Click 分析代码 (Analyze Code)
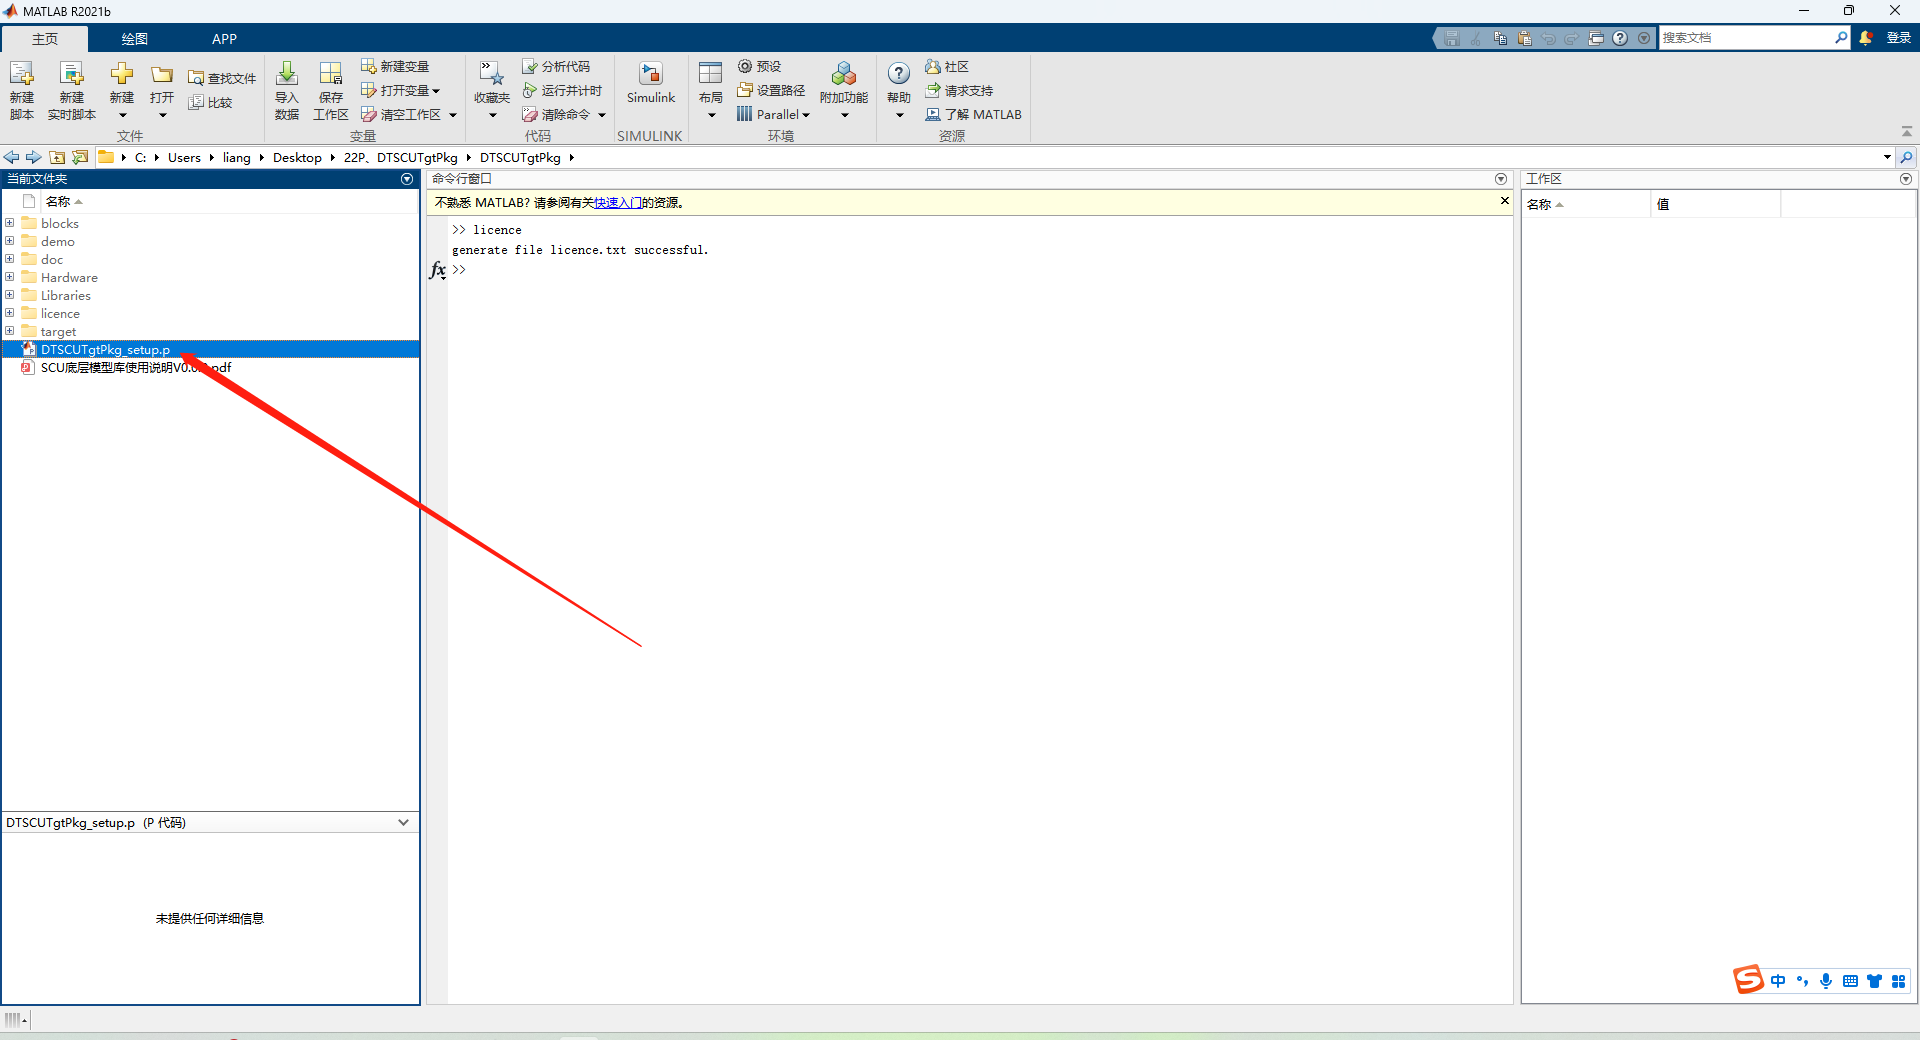 click(x=556, y=66)
